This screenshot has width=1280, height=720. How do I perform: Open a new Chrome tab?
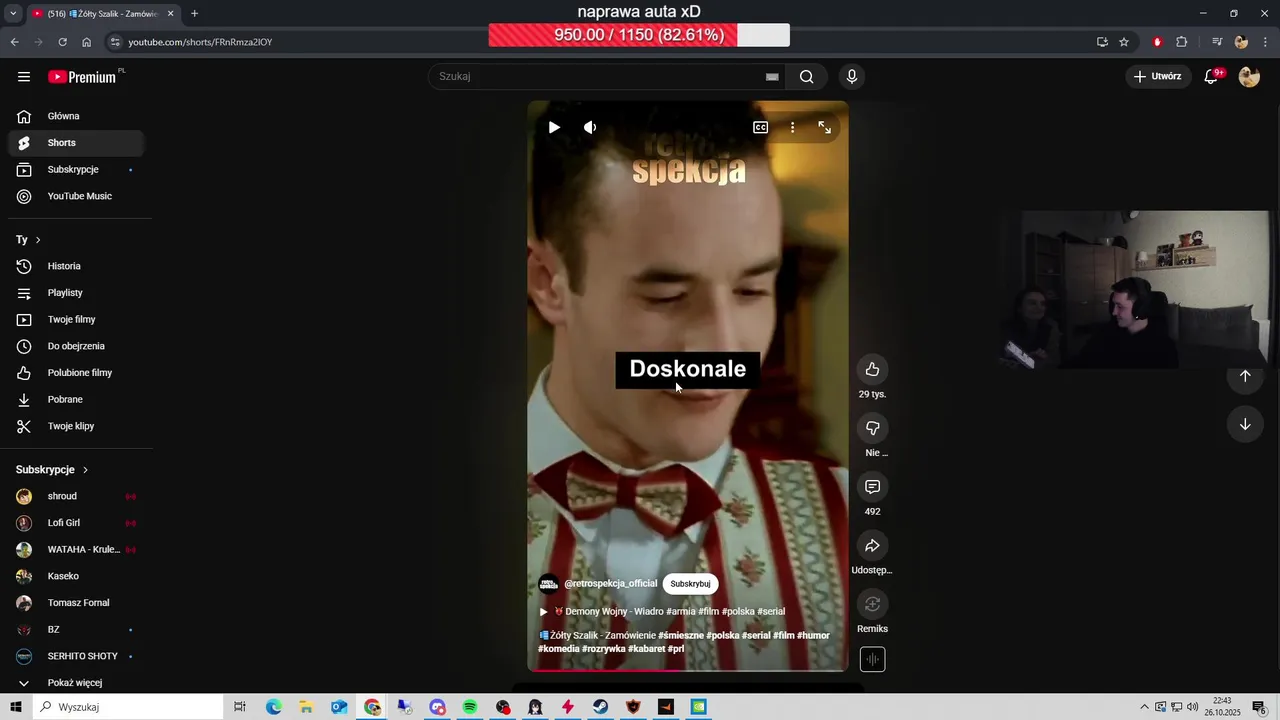[x=194, y=13]
